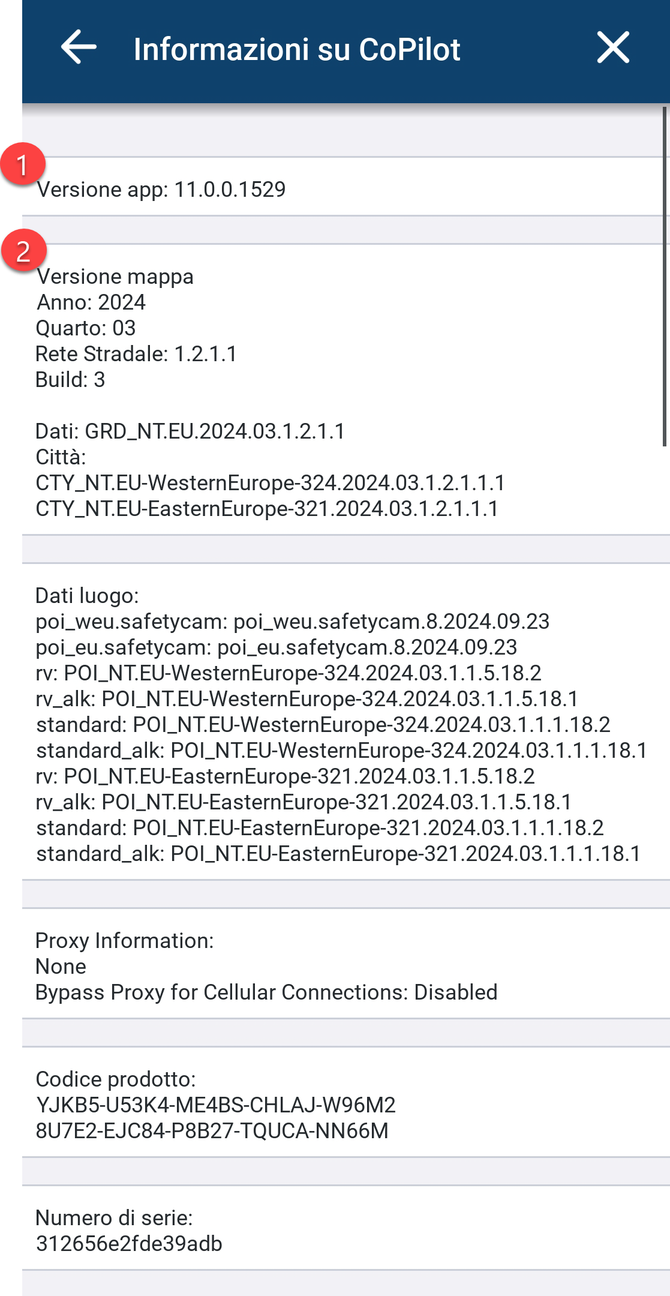Tap the Proxy Information heading
The image size is (670, 1296).
pos(124,941)
